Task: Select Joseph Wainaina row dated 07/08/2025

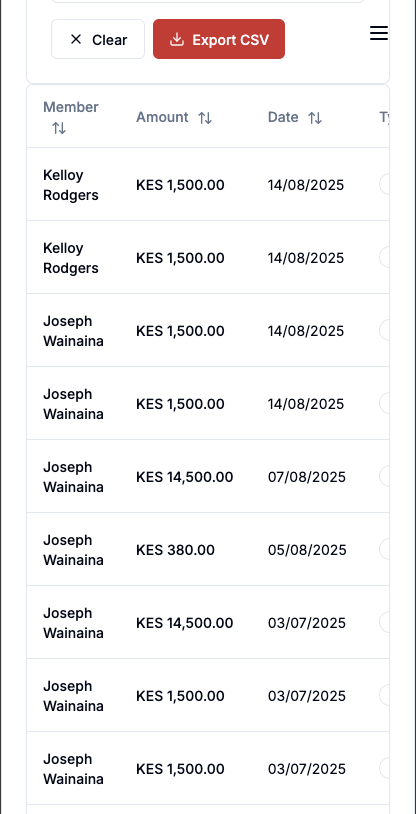Action: point(208,476)
